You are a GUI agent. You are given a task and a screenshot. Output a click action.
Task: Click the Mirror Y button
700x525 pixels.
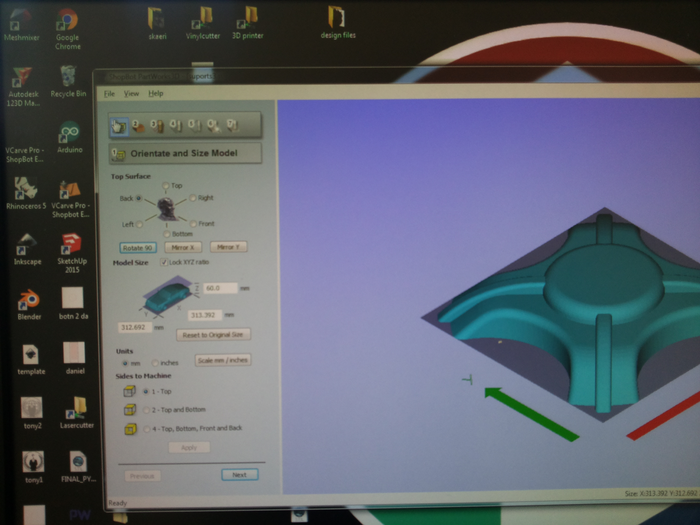(229, 246)
